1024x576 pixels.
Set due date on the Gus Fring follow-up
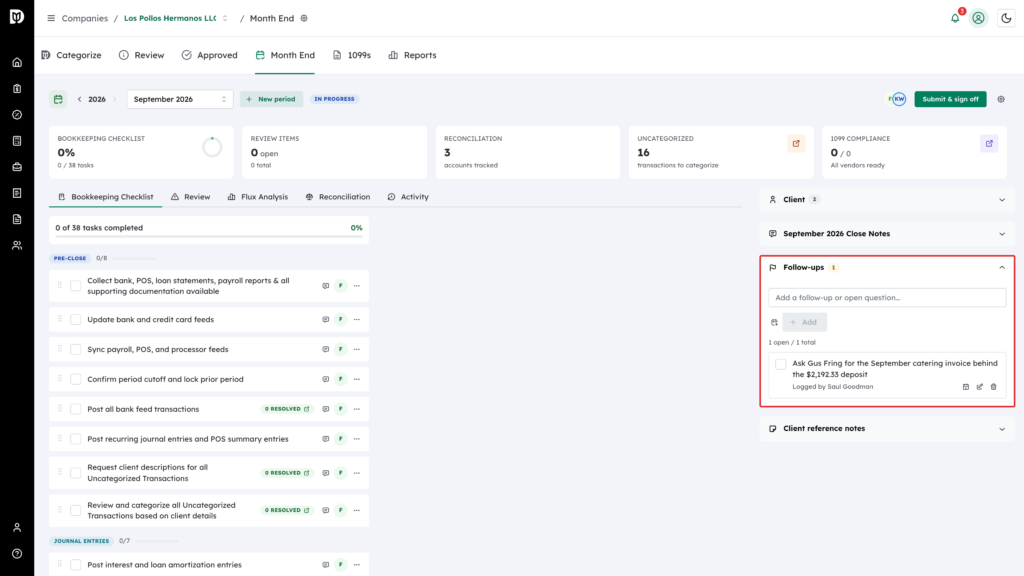(966, 387)
